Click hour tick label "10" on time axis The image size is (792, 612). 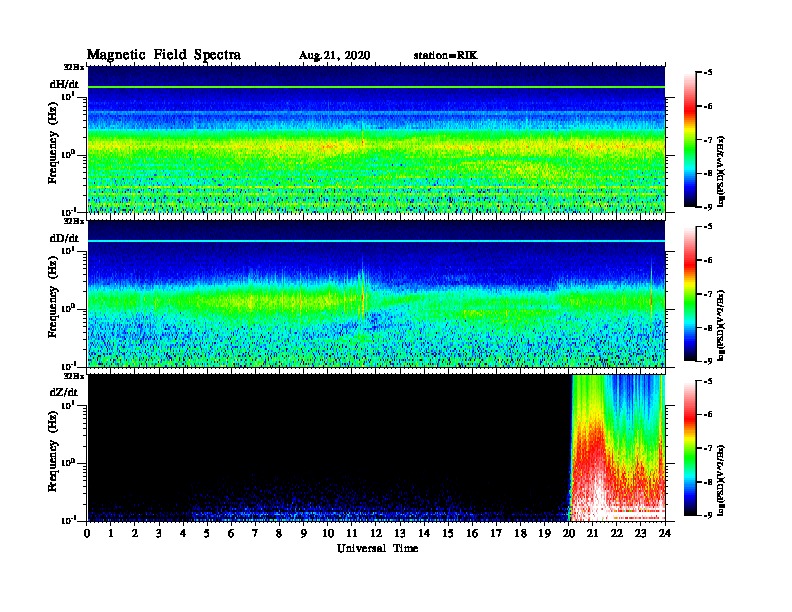(328, 533)
